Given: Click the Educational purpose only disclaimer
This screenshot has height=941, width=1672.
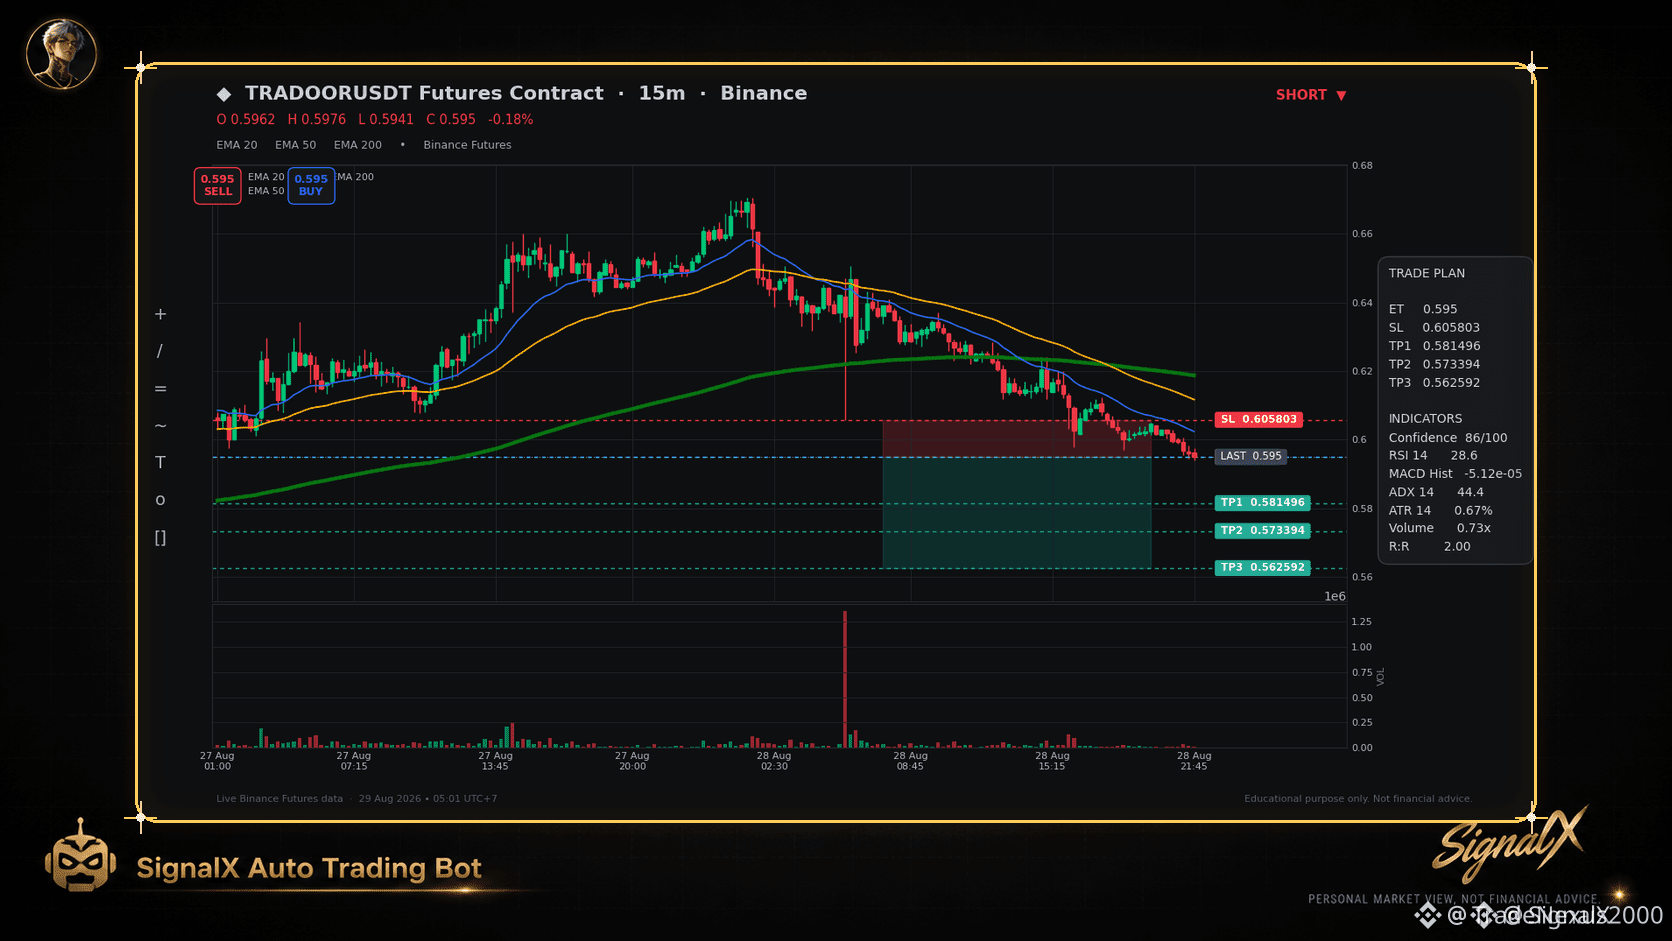Looking at the screenshot, I should pyautogui.click(x=1358, y=799).
